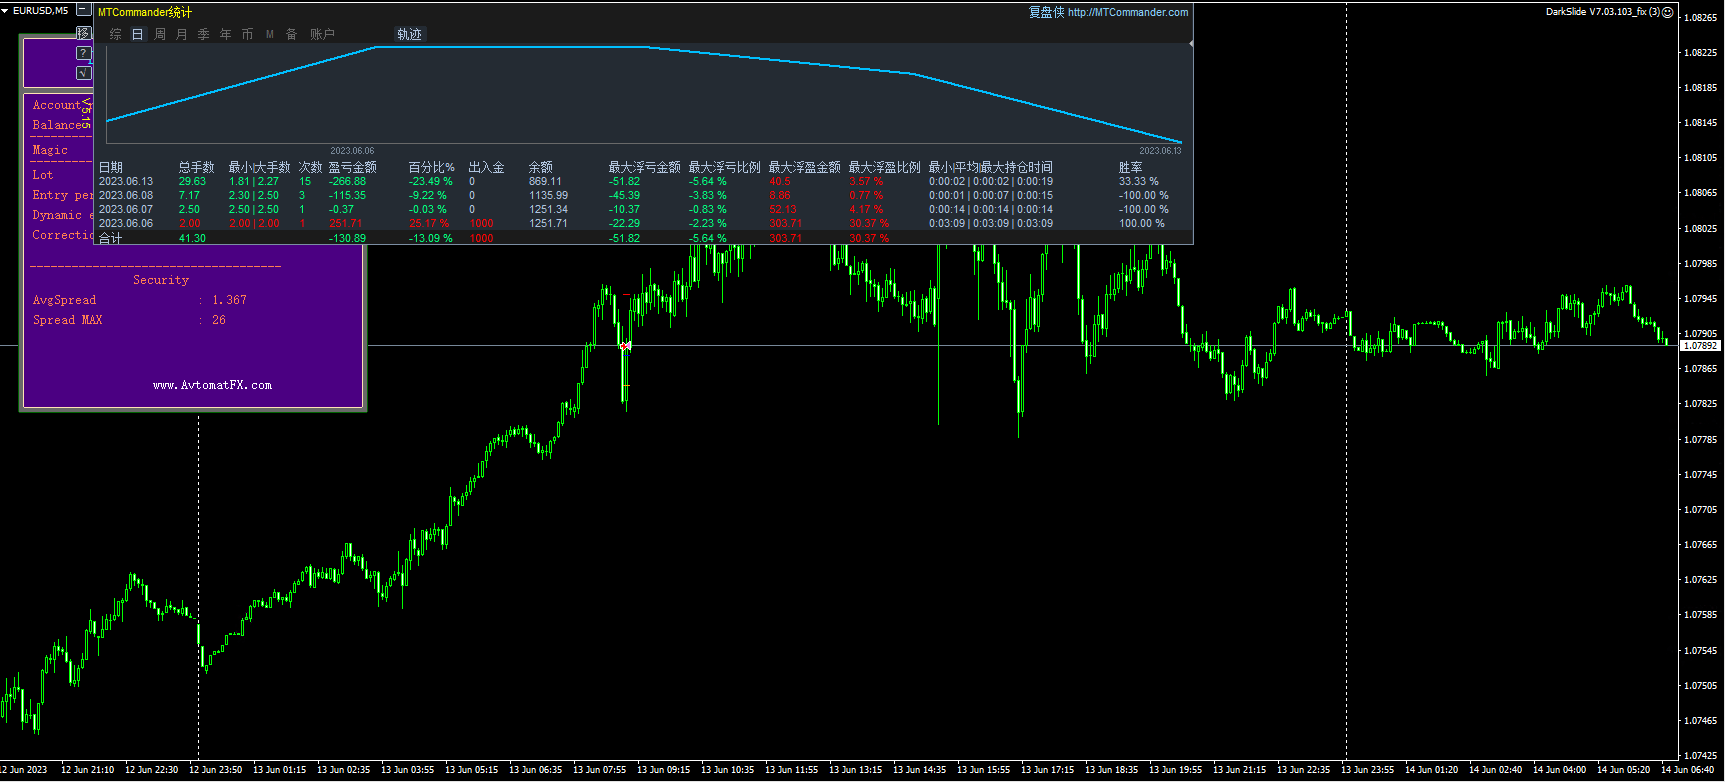Switch to the 周 weekly tab
Screen dimensions: 1726x783
(x=160, y=34)
